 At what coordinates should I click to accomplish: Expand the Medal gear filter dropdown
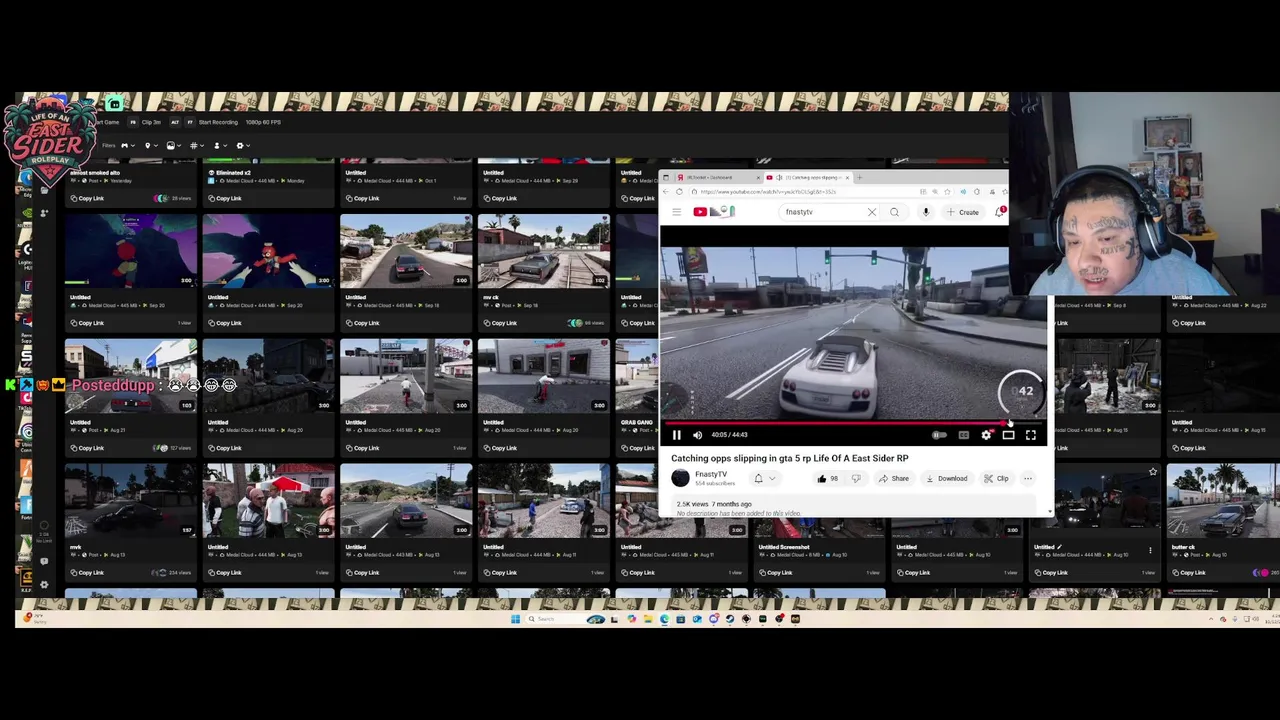tap(242, 146)
